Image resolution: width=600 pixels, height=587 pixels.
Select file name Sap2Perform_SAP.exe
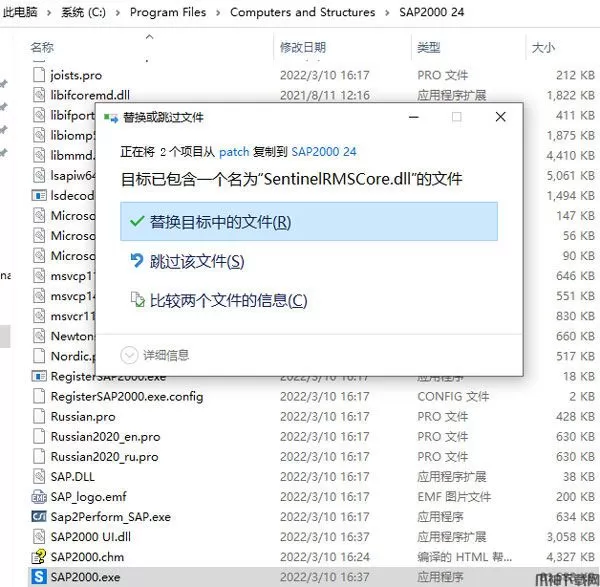pos(111,517)
